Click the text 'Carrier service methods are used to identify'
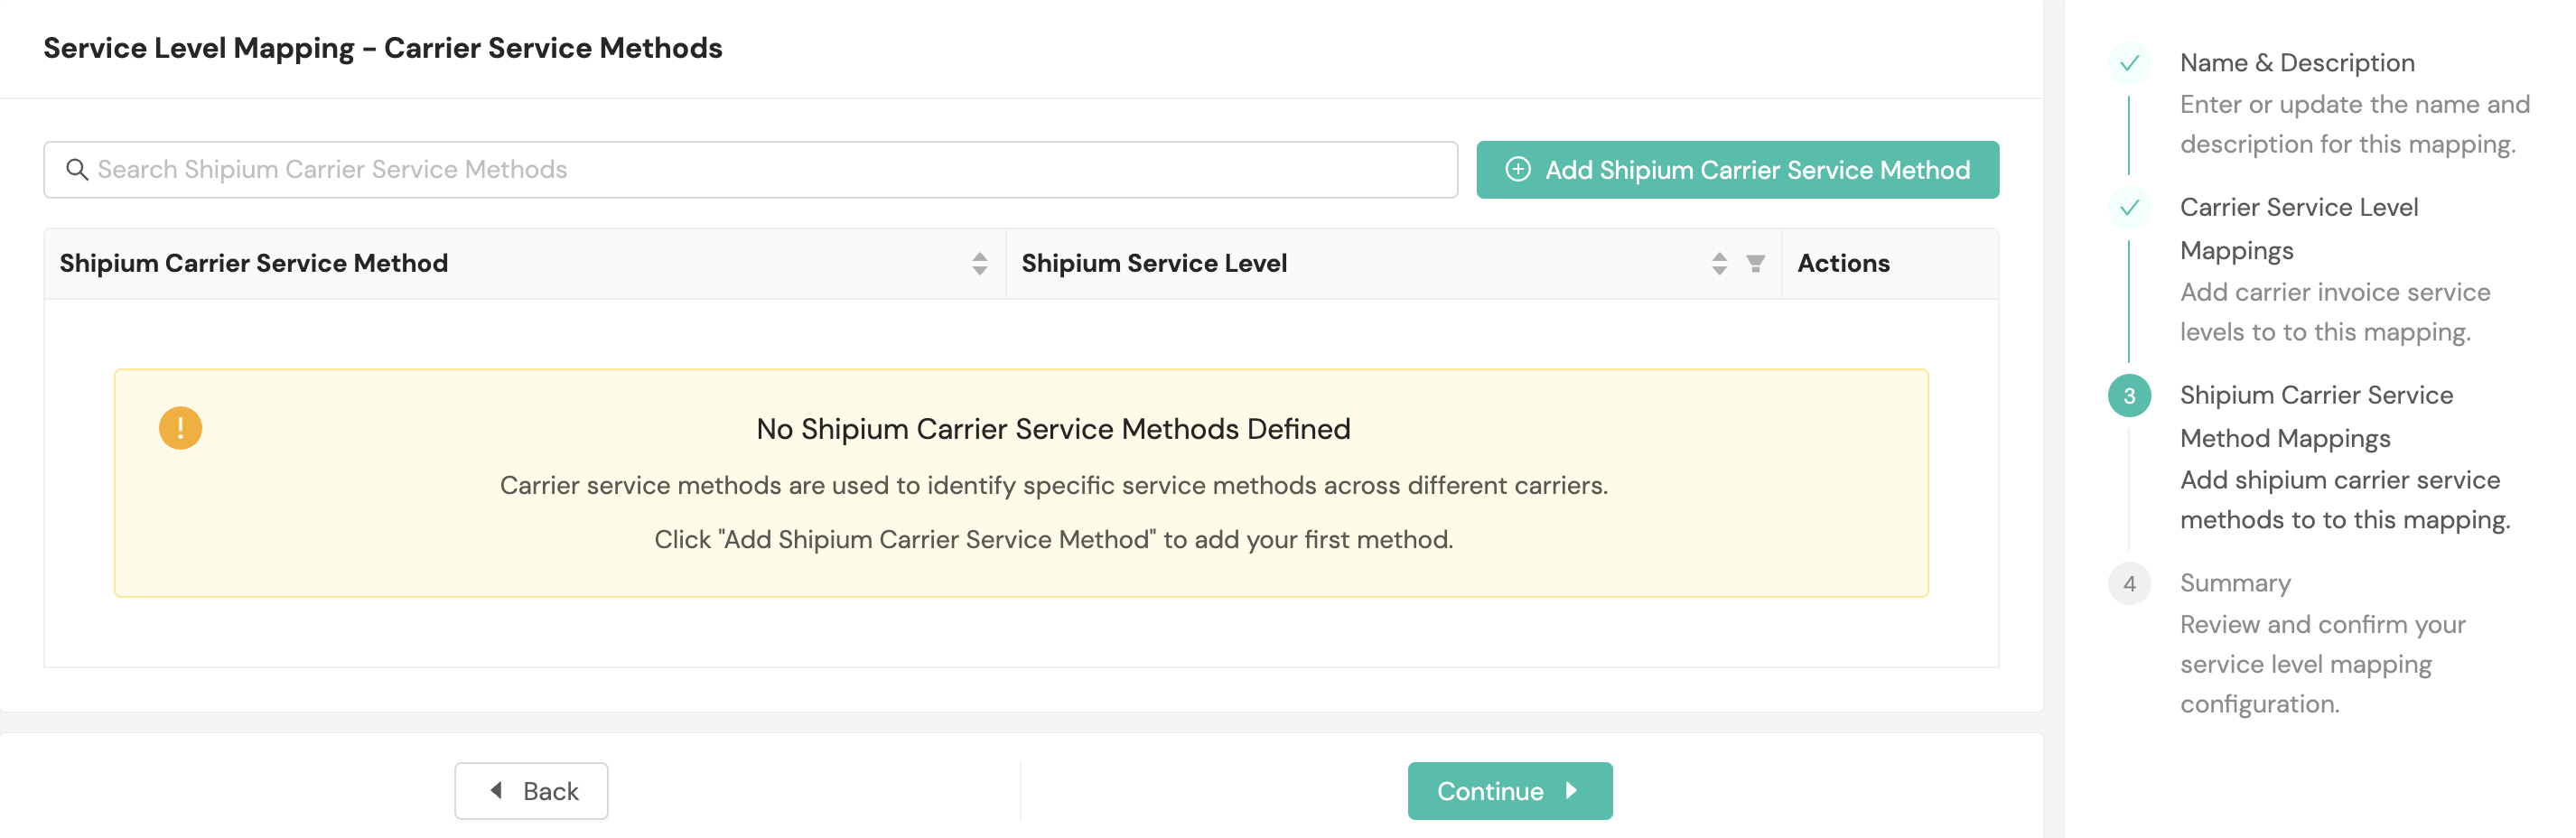This screenshot has height=838, width=2576. pyautogui.click(x=1053, y=485)
